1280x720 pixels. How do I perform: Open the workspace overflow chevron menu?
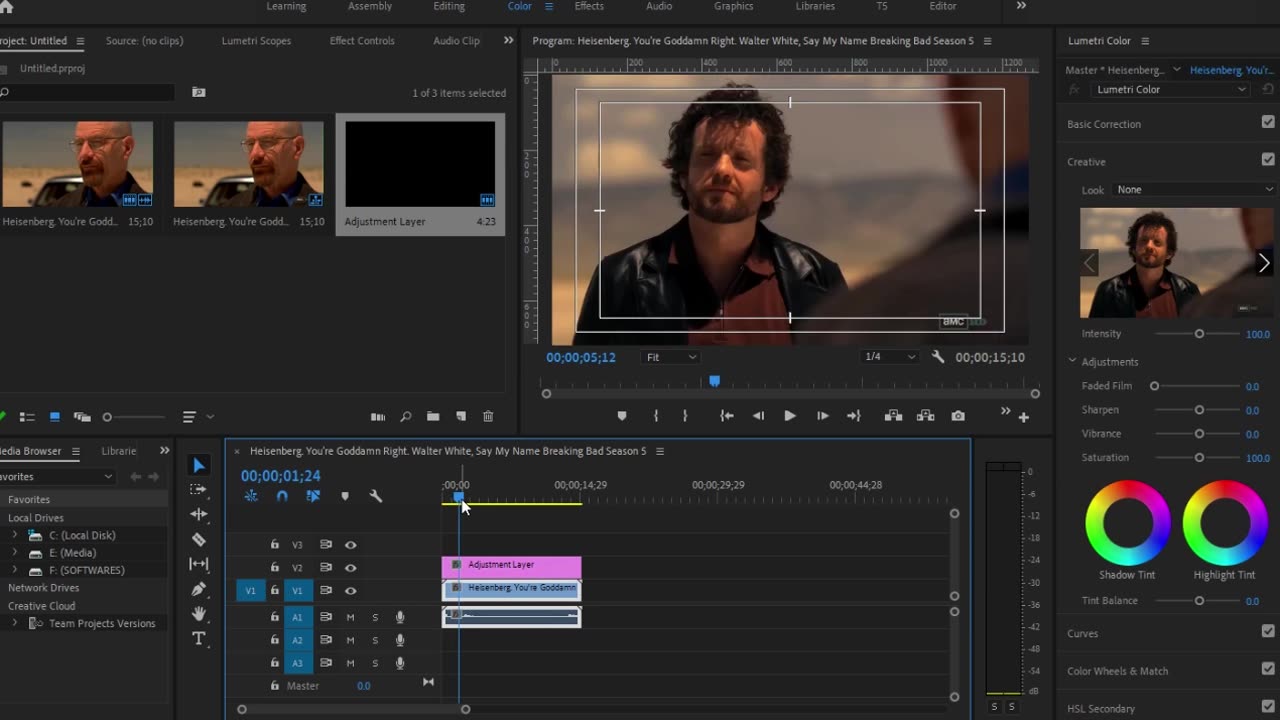tap(1021, 6)
